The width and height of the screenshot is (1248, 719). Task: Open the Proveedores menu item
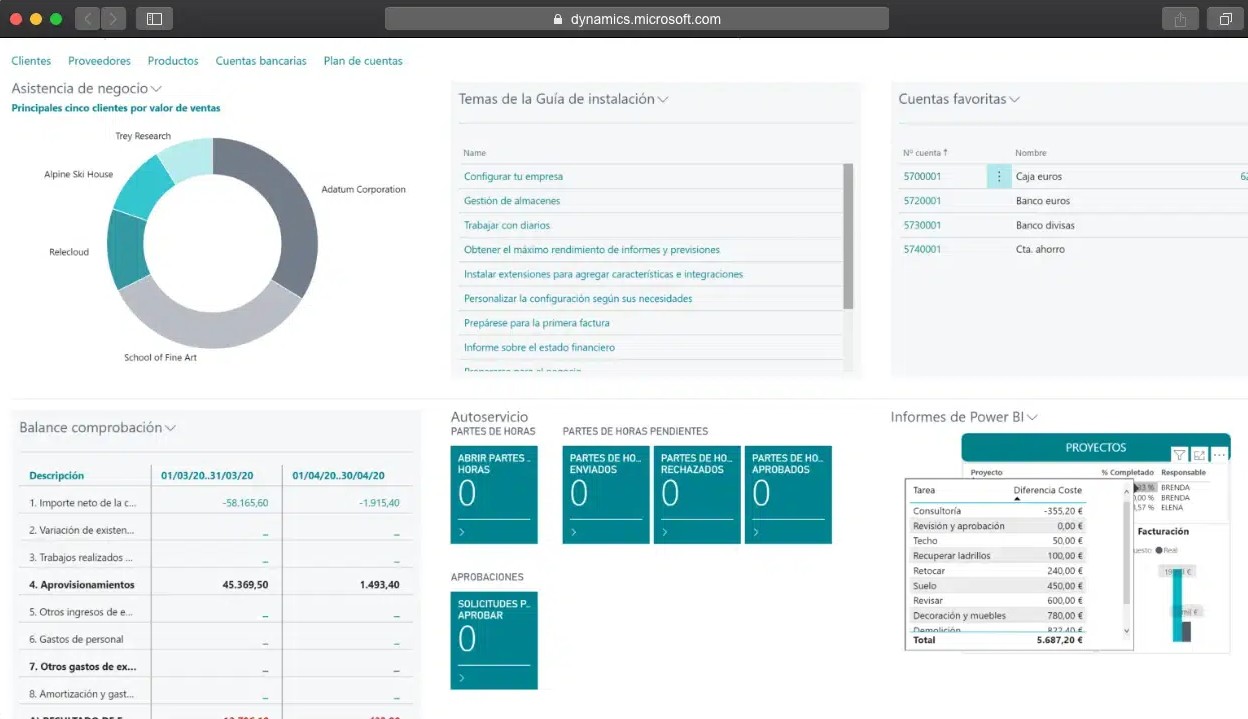[x=99, y=61]
